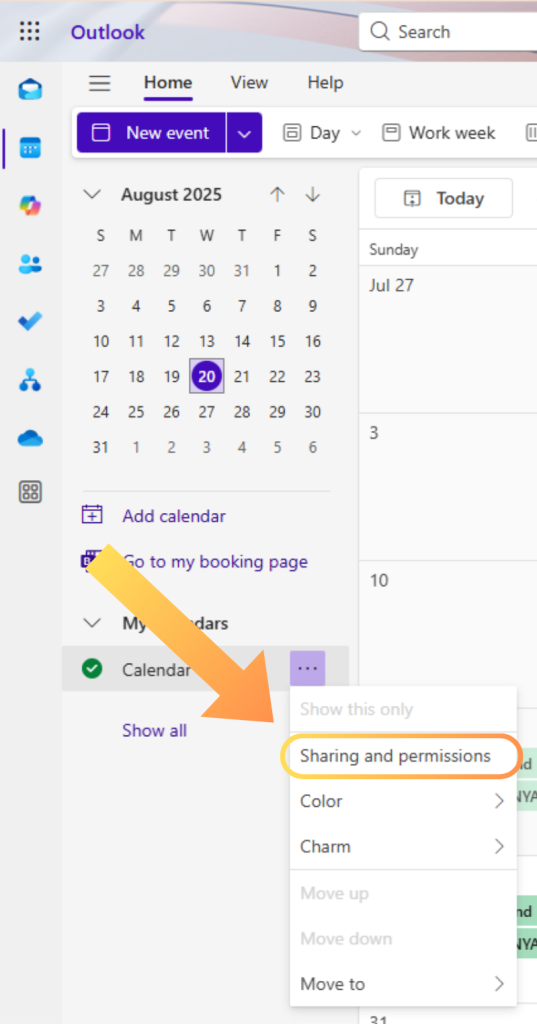
Task: Select August 20 in the mini calendar
Action: coord(206,376)
